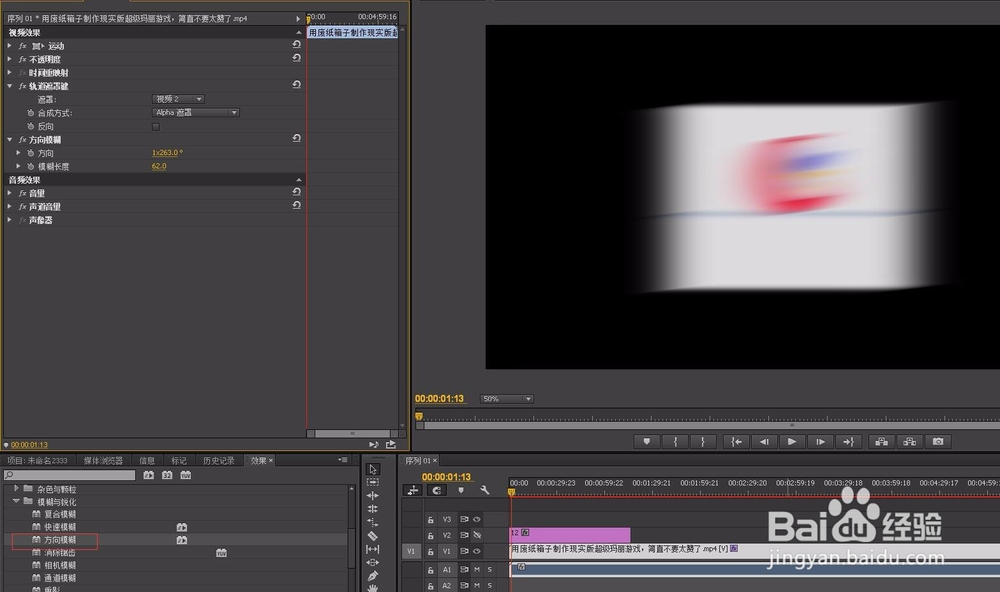Collapse the 轨道遮罩键 effect
The image size is (1000, 592).
point(10,86)
